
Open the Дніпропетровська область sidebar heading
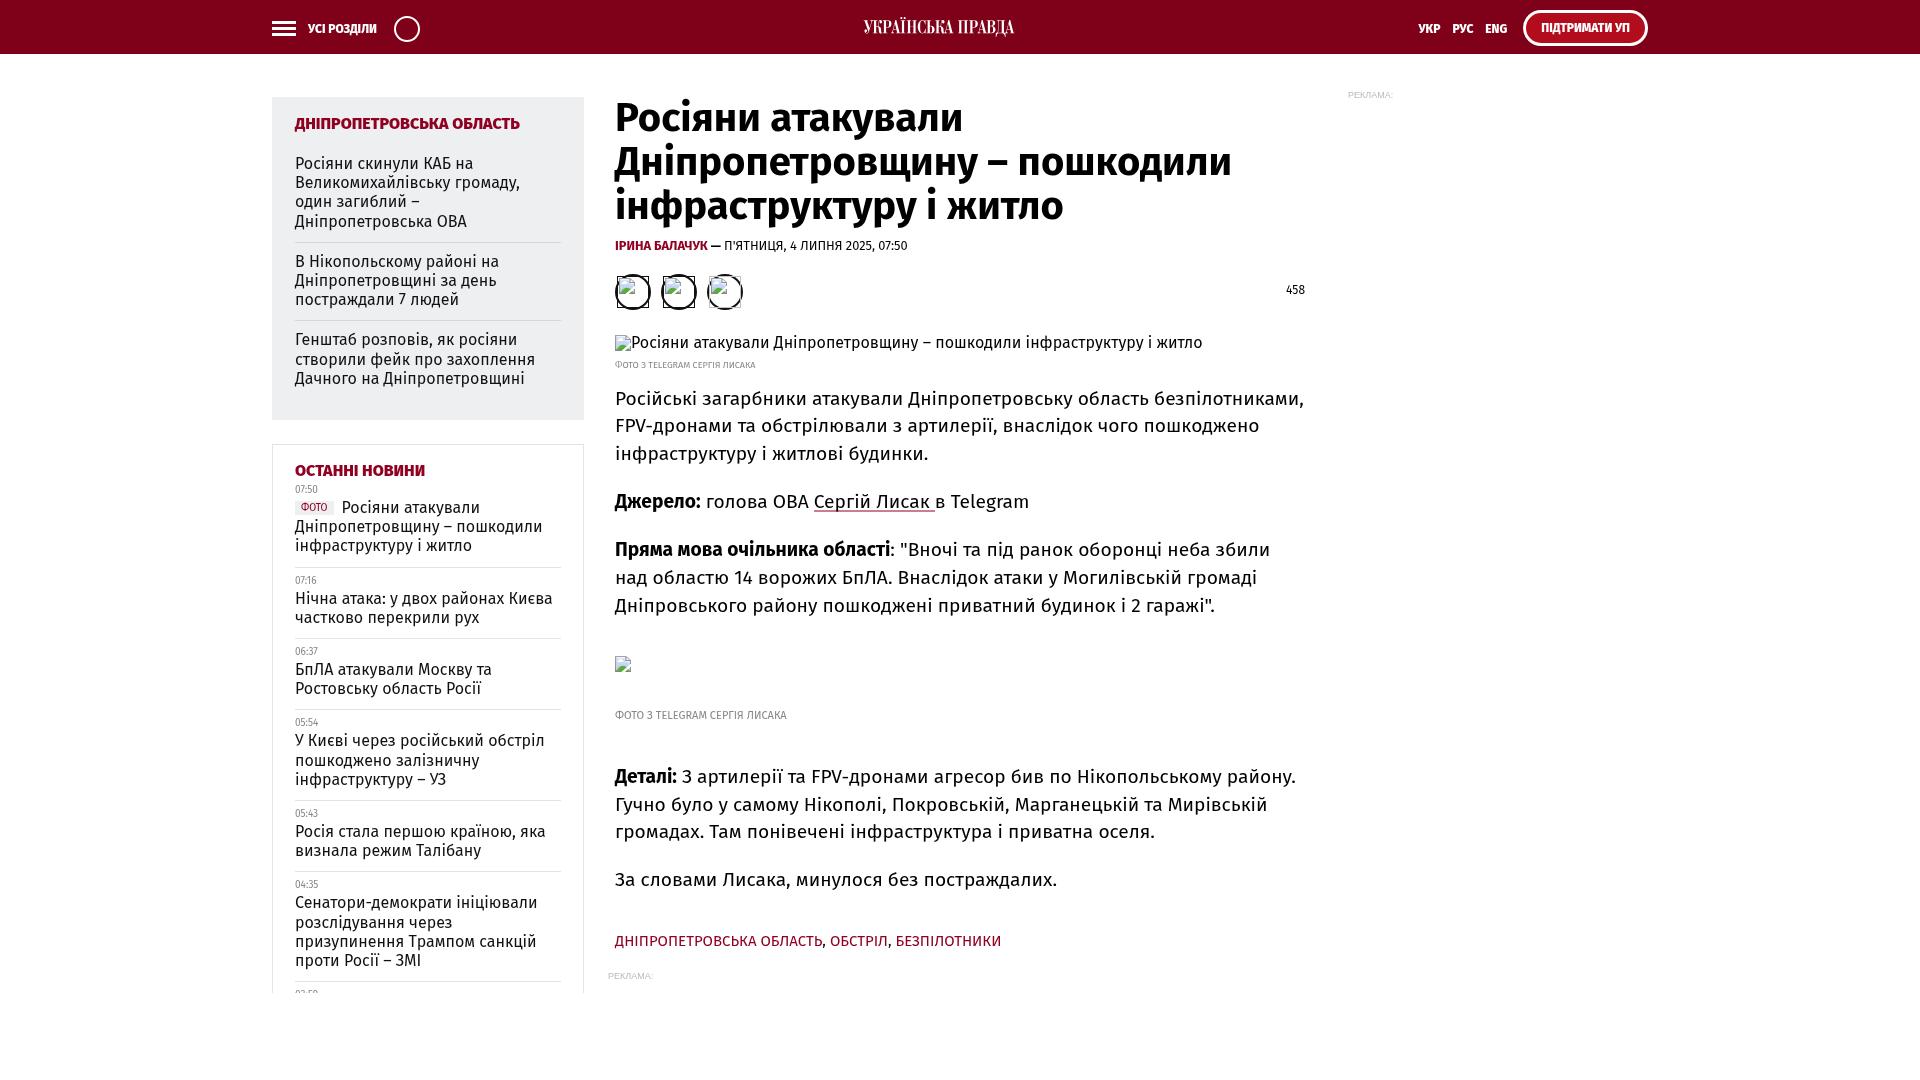[407, 124]
